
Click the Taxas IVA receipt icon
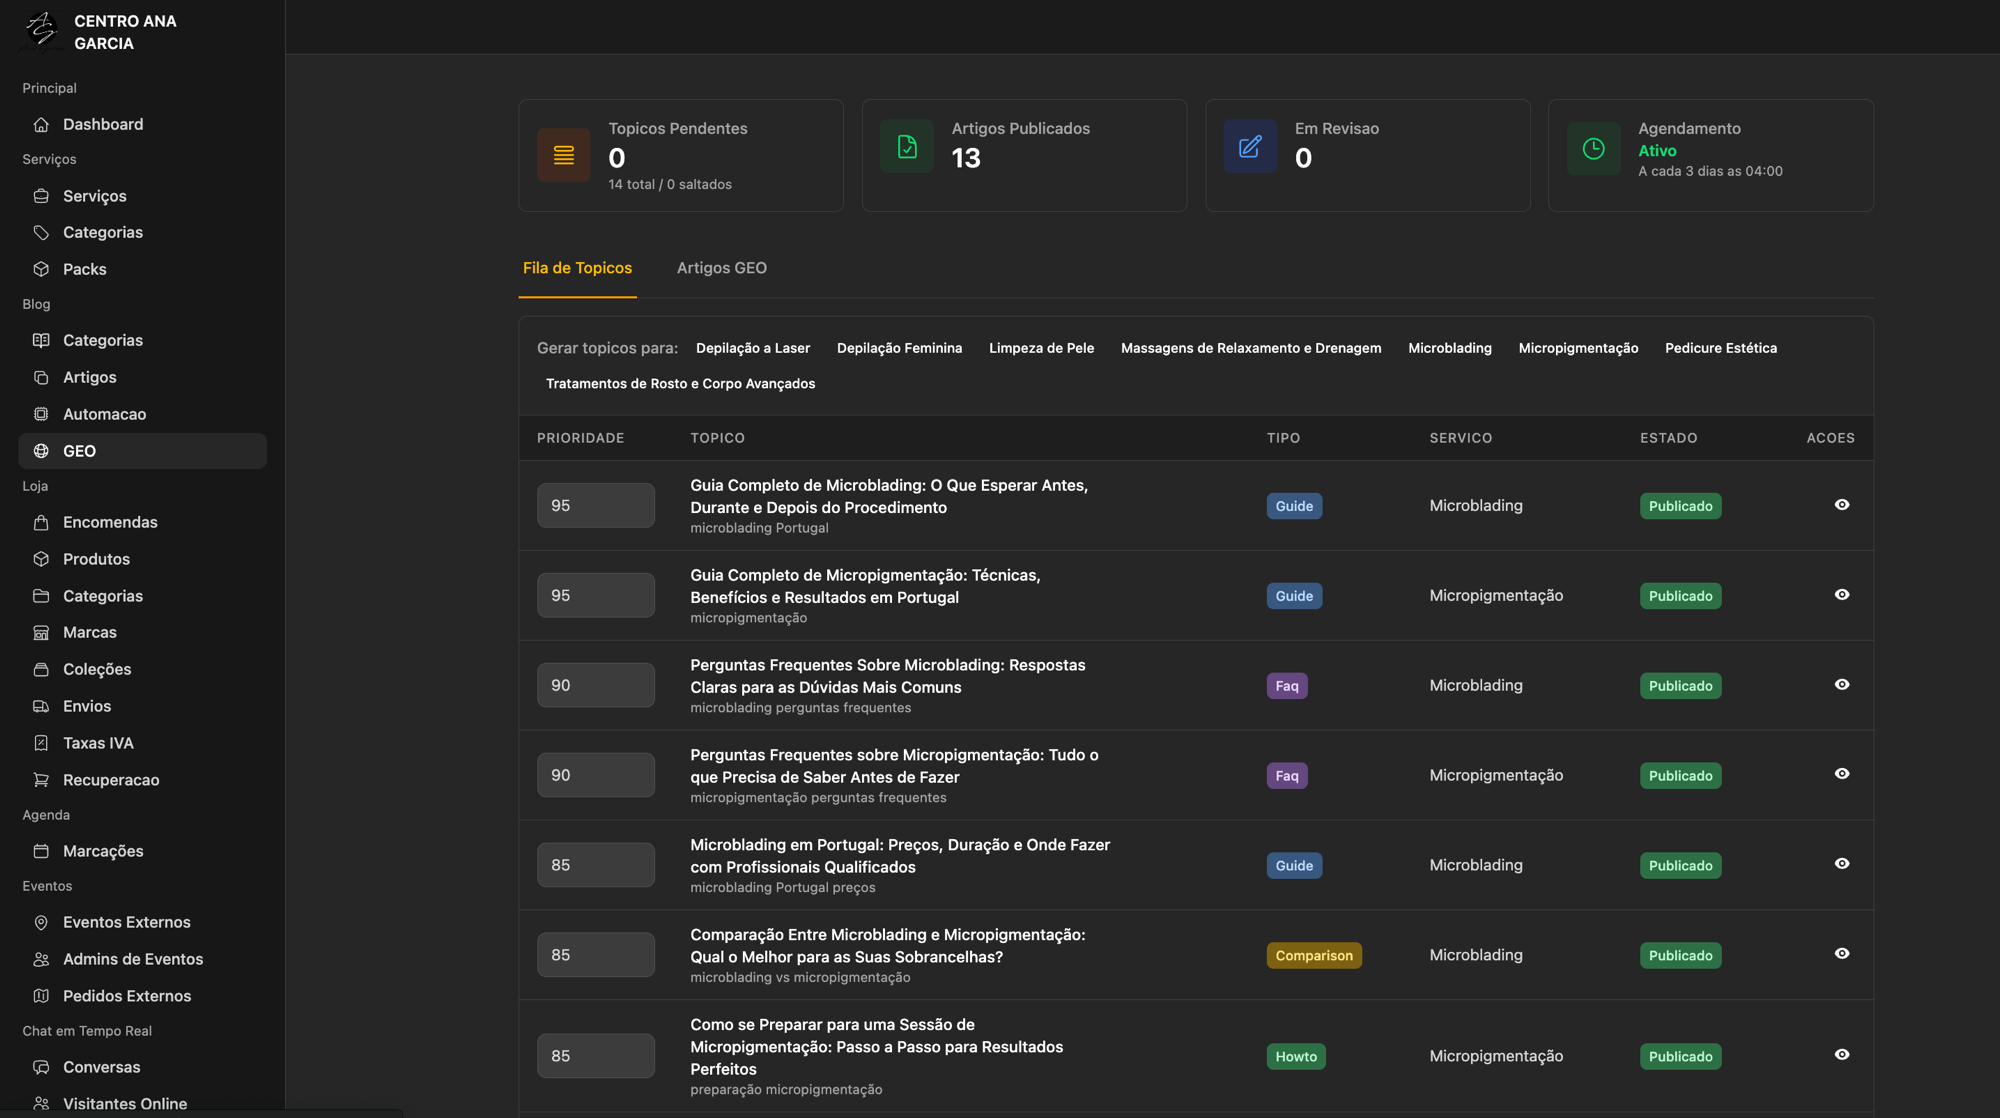[41, 744]
